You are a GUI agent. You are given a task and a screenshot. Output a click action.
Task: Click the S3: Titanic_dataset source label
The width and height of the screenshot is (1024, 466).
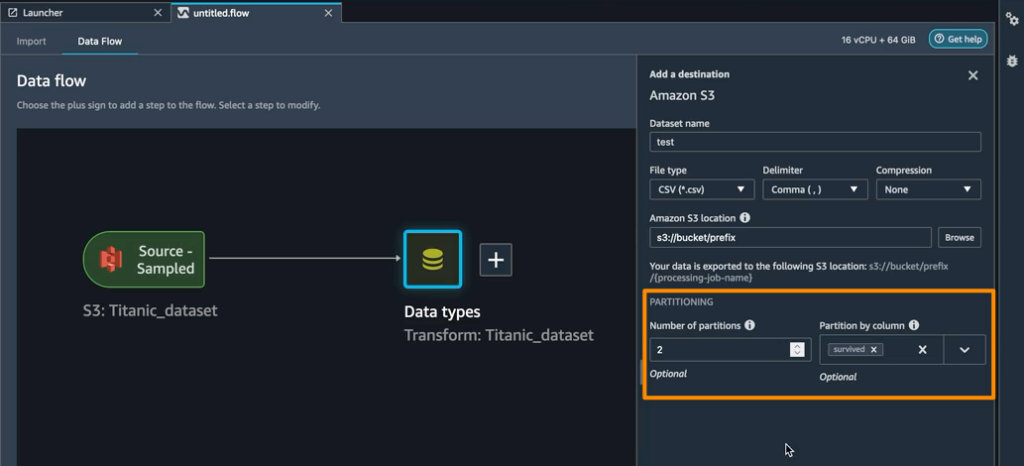[150, 311]
